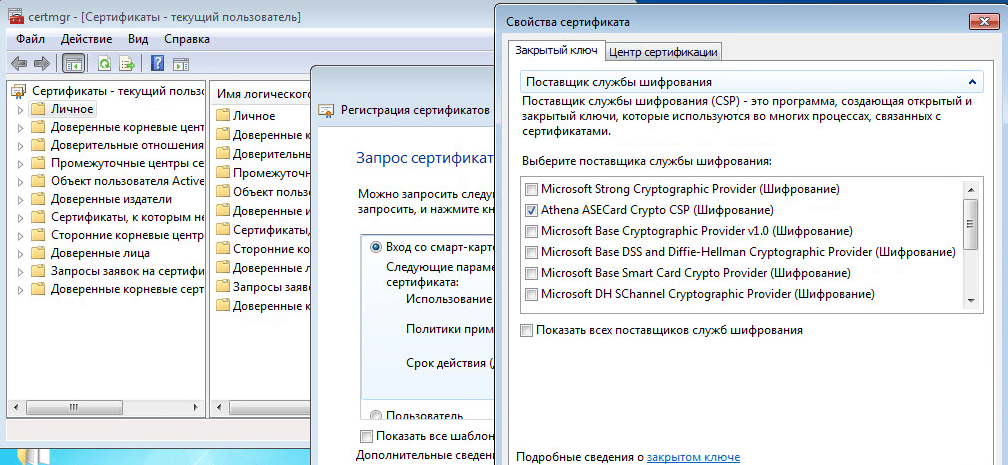Check Microsoft Base Cryptographic Provider v1.0 checkbox
This screenshot has width=1008, height=465.
point(531,231)
